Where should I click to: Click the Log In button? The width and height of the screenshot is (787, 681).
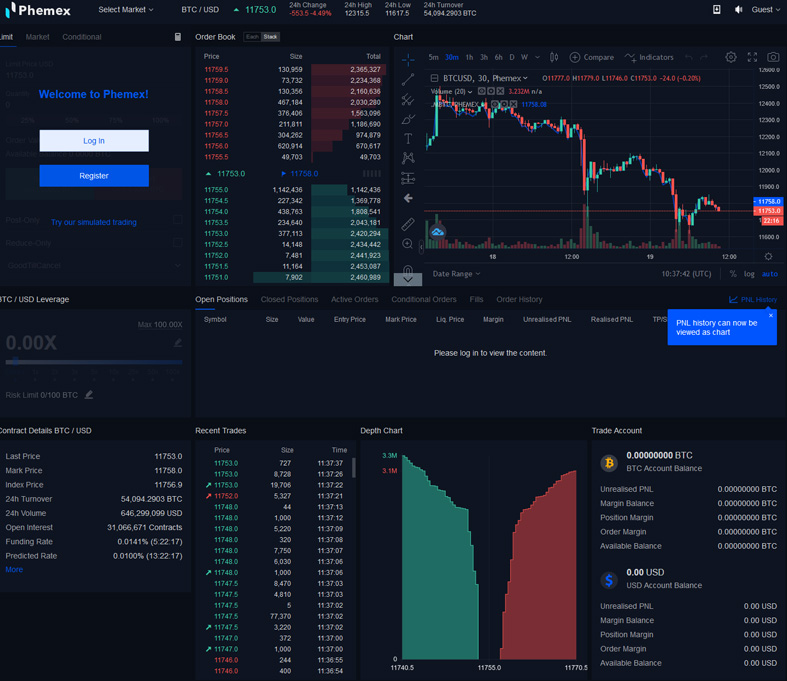(x=94, y=141)
